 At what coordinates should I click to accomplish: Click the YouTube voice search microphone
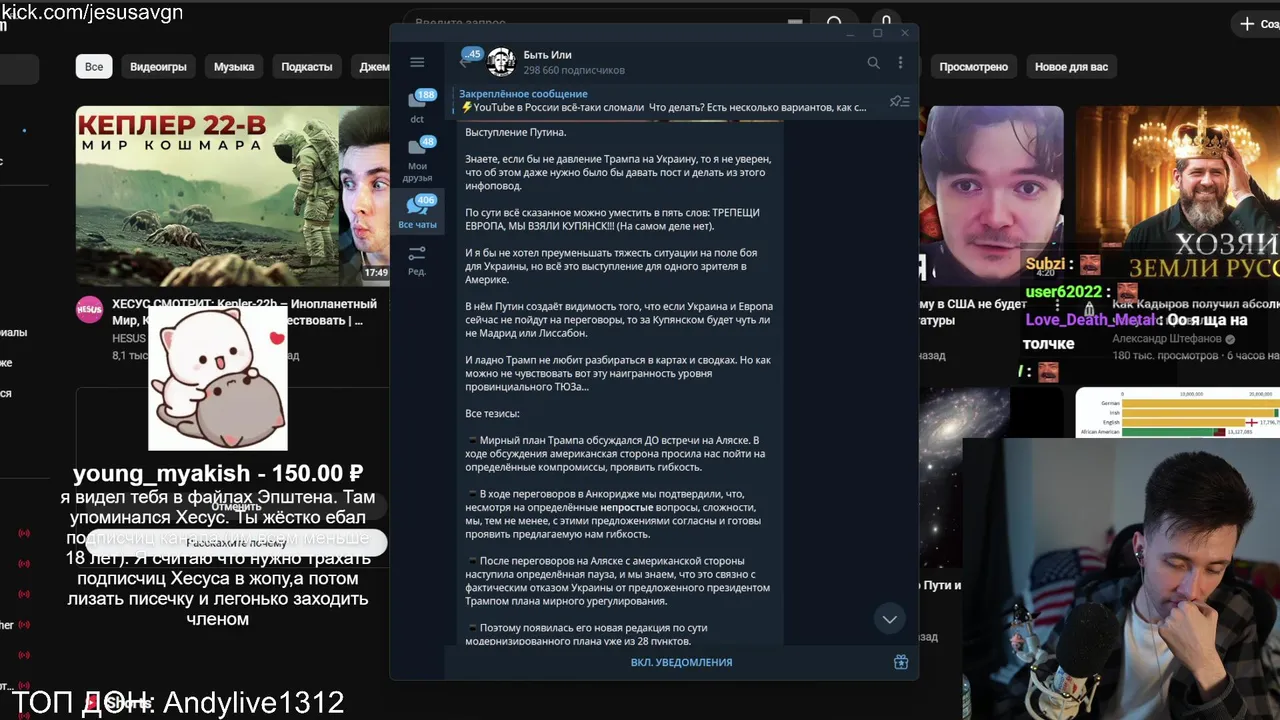click(x=886, y=21)
